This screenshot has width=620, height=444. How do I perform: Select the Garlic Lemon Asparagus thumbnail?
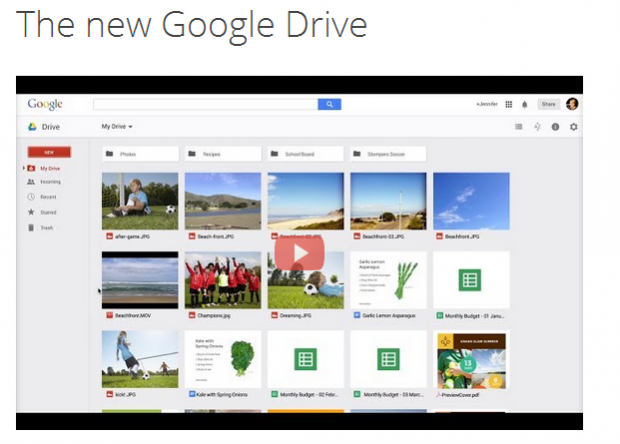[x=388, y=280]
